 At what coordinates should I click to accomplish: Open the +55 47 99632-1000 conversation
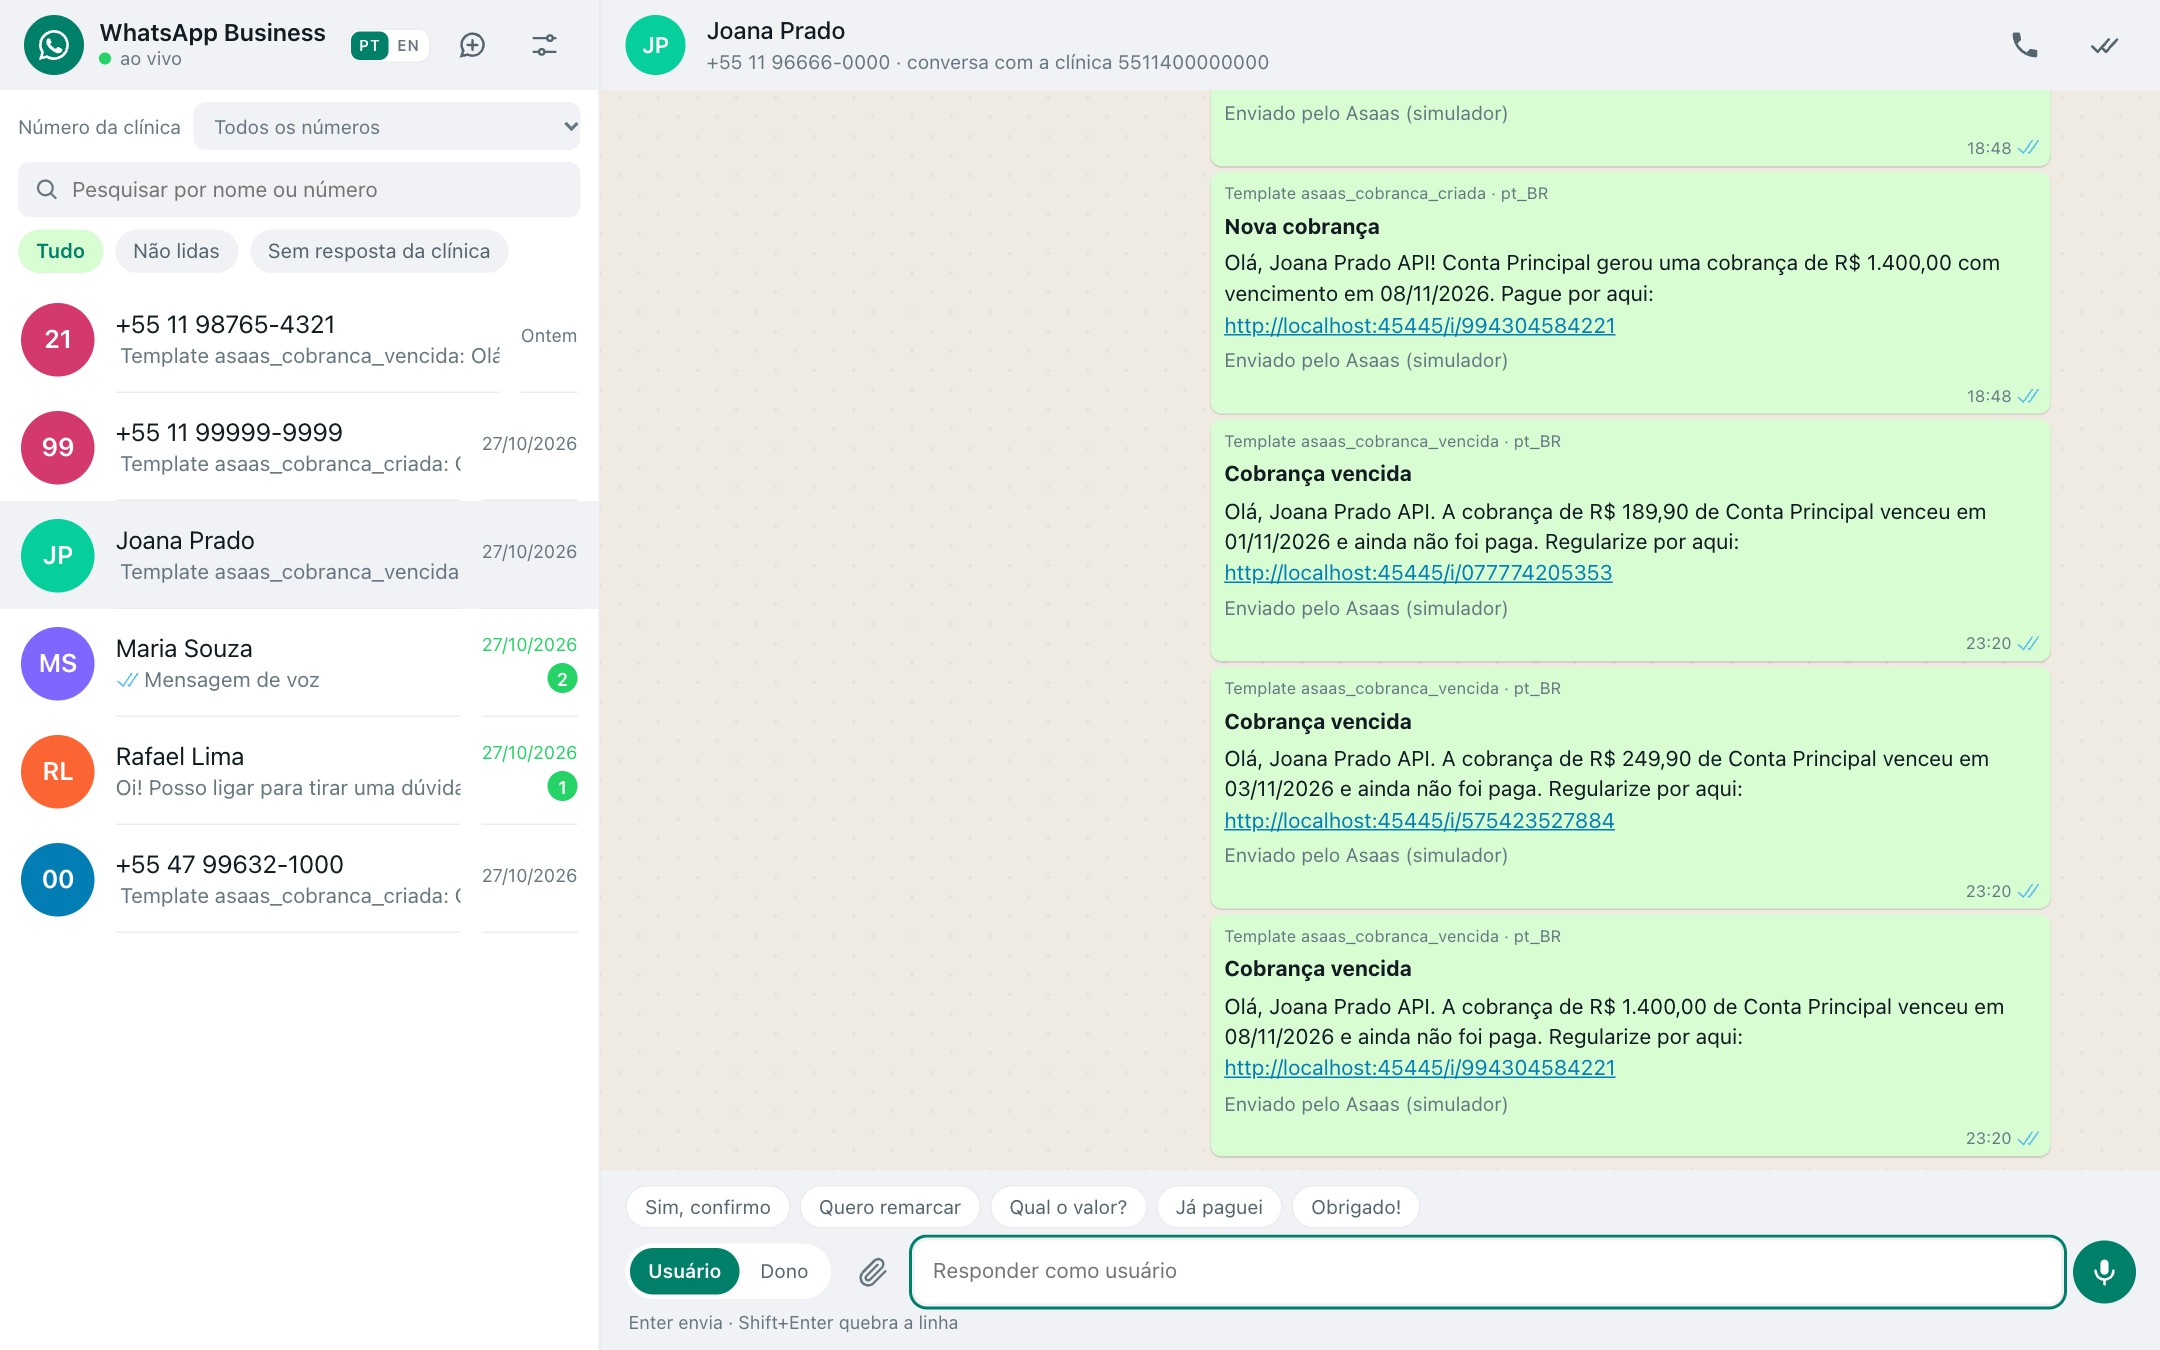pyautogui.click(x=299, y=879)
